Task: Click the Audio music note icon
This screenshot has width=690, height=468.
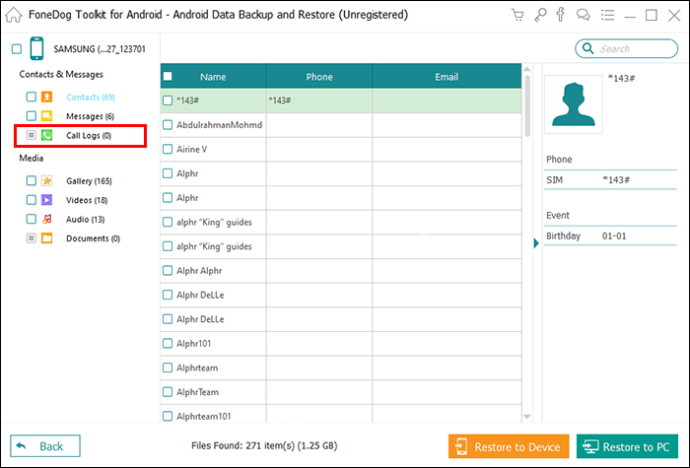Action: [x=47, y=219]
